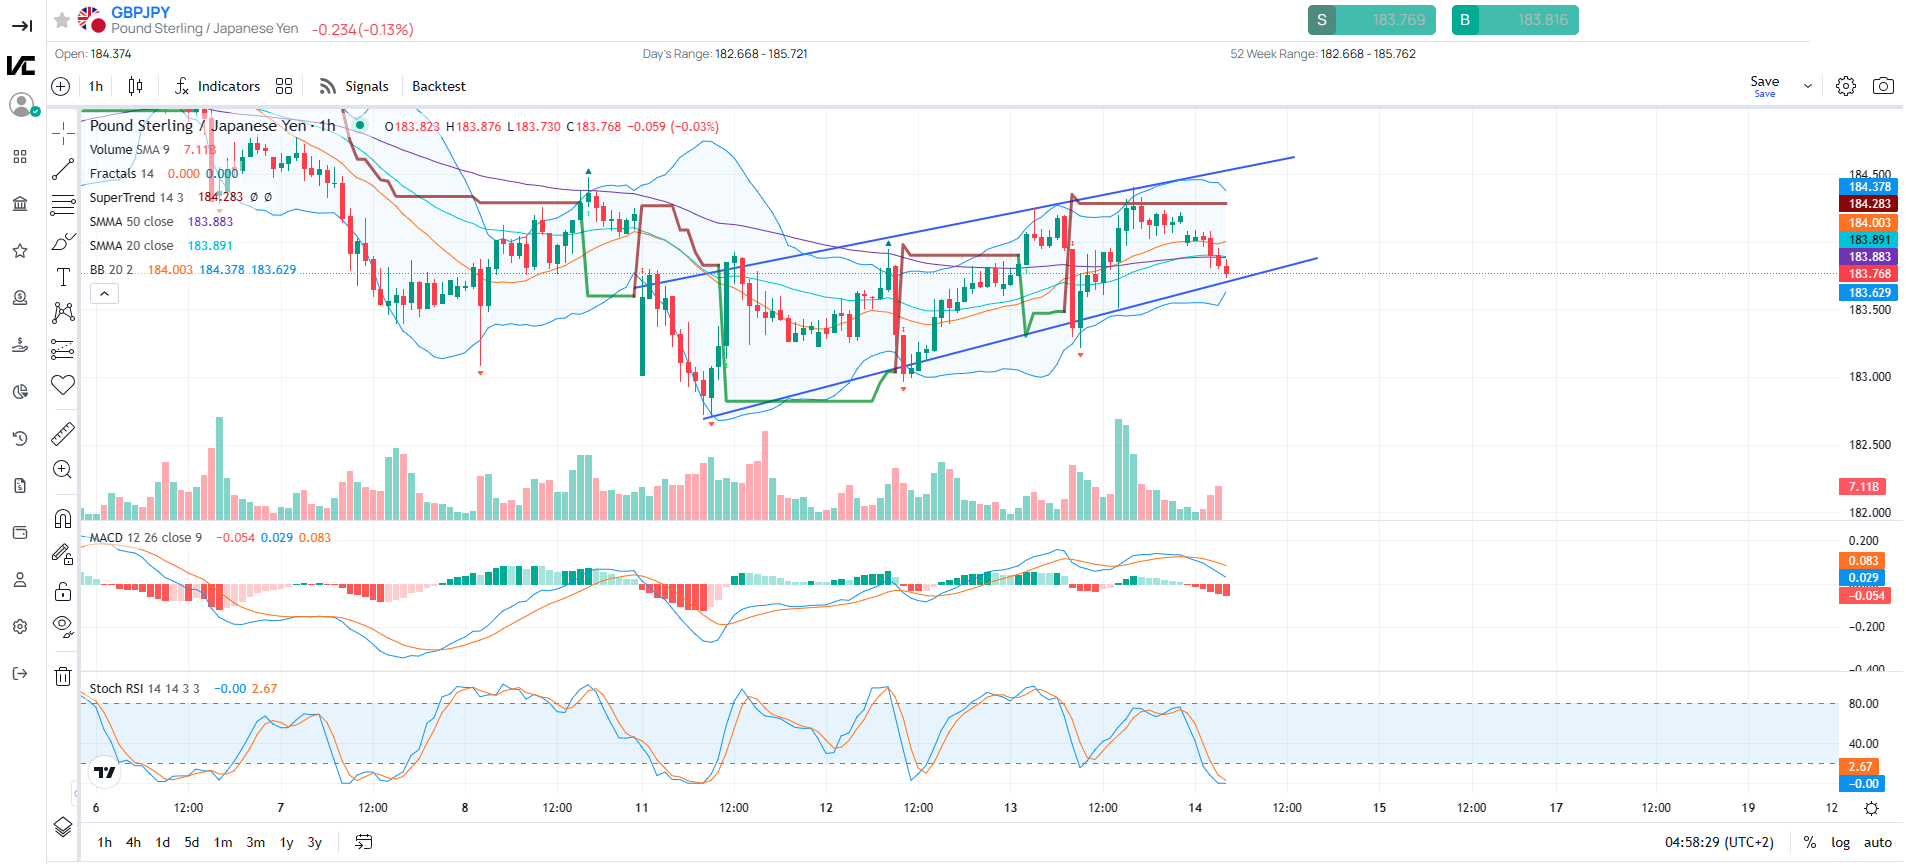Click the Buy button at 183.816
The width and height of the screenshot is (1906, 864).
pyautogui.click(x=1514, y=20)
